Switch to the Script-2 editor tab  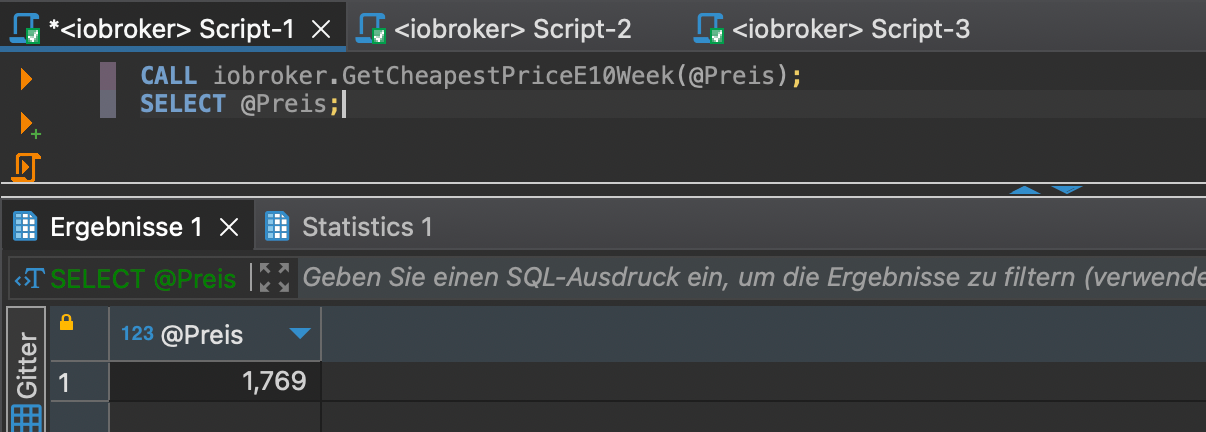click(x=512, y=29)
